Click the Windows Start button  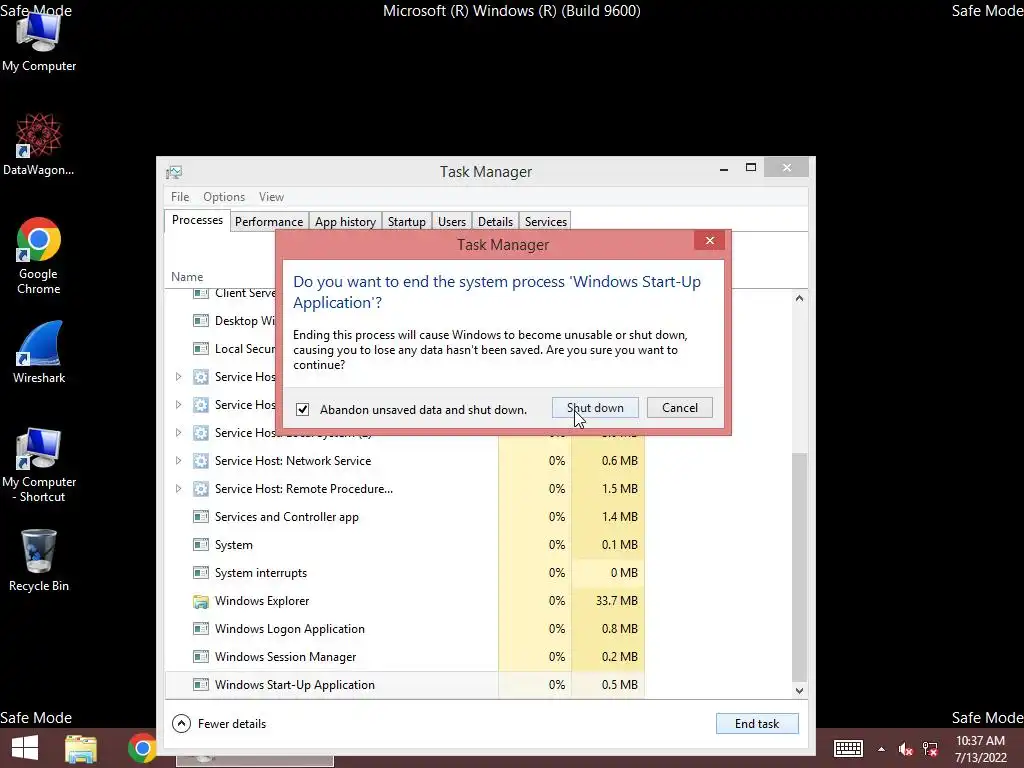pos(25,748)
